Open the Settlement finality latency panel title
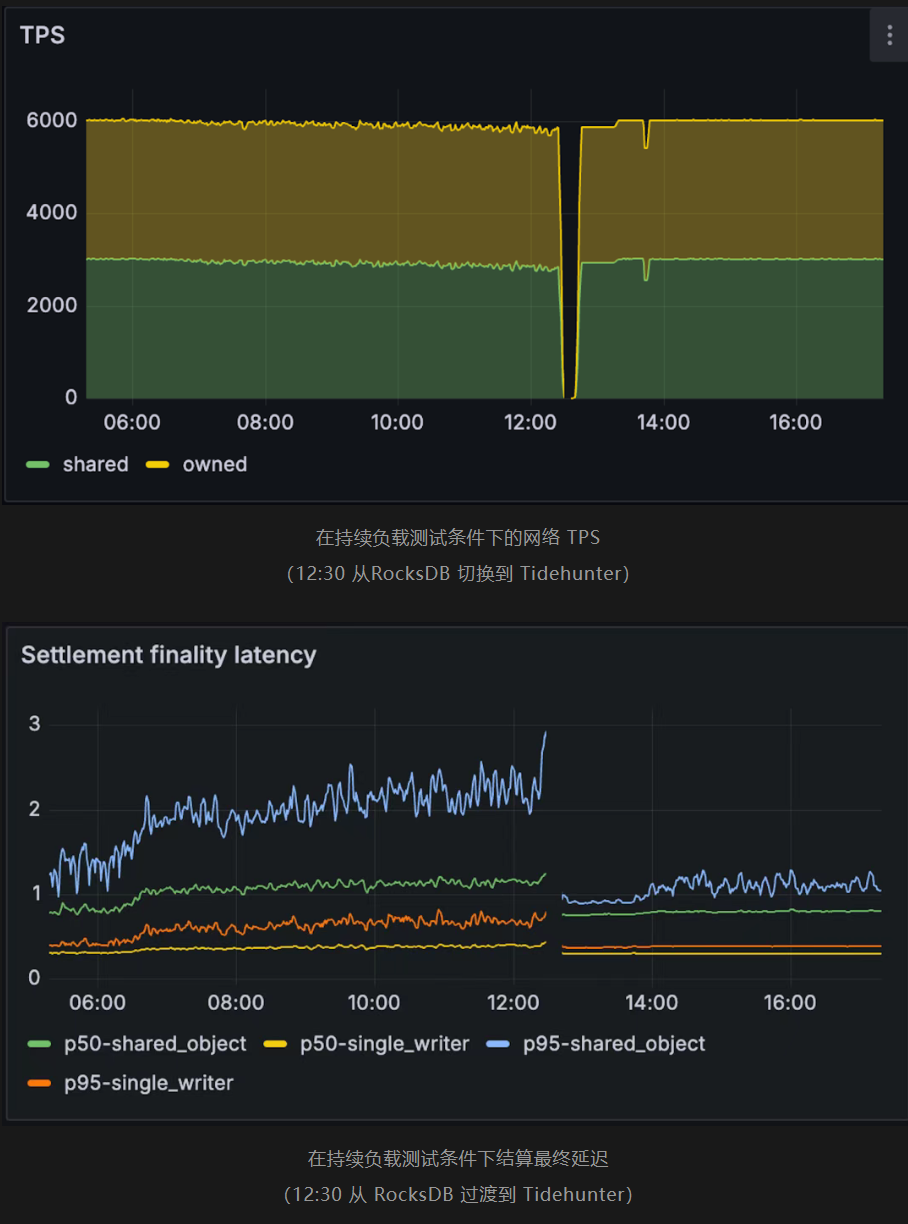The height and width of the screenshot is (1224, 908). tap(168, 655)
